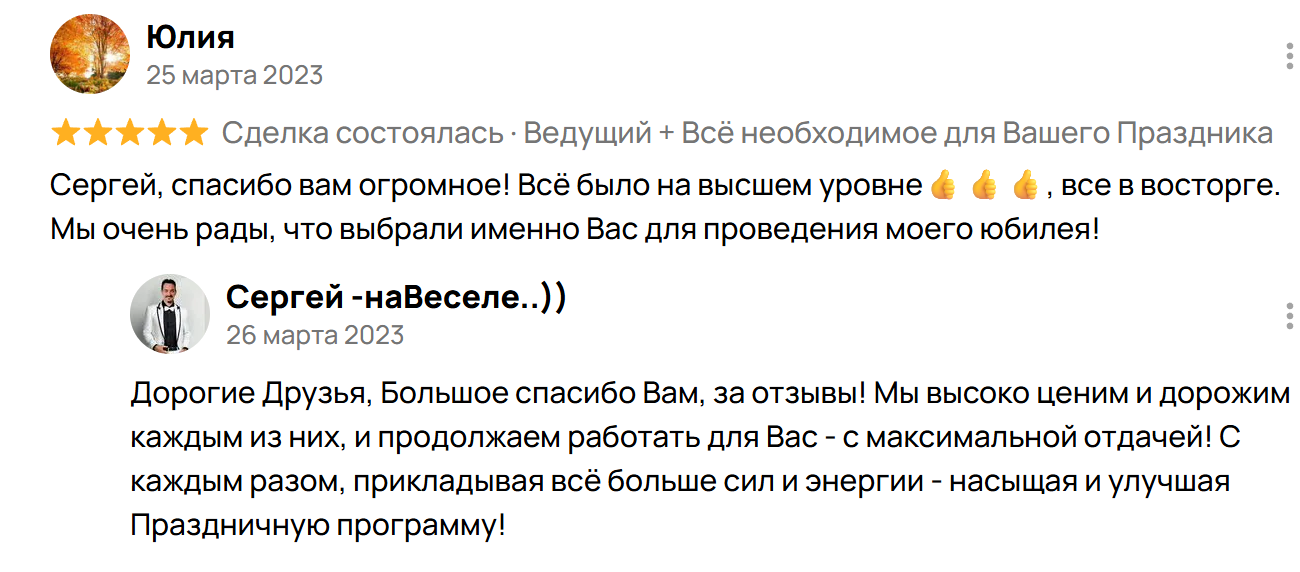This screenshot has height=572, width=1300.
Task: Open the three-dot menu on Сергей's reply
Action: pyautogui.click(x=1289, y=316)
